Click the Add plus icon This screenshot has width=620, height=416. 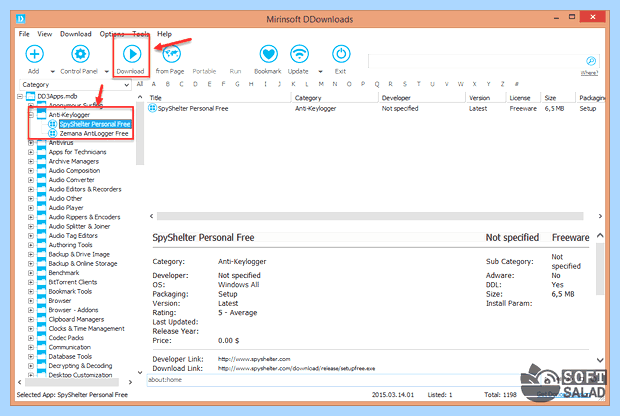tap(34, 54)
